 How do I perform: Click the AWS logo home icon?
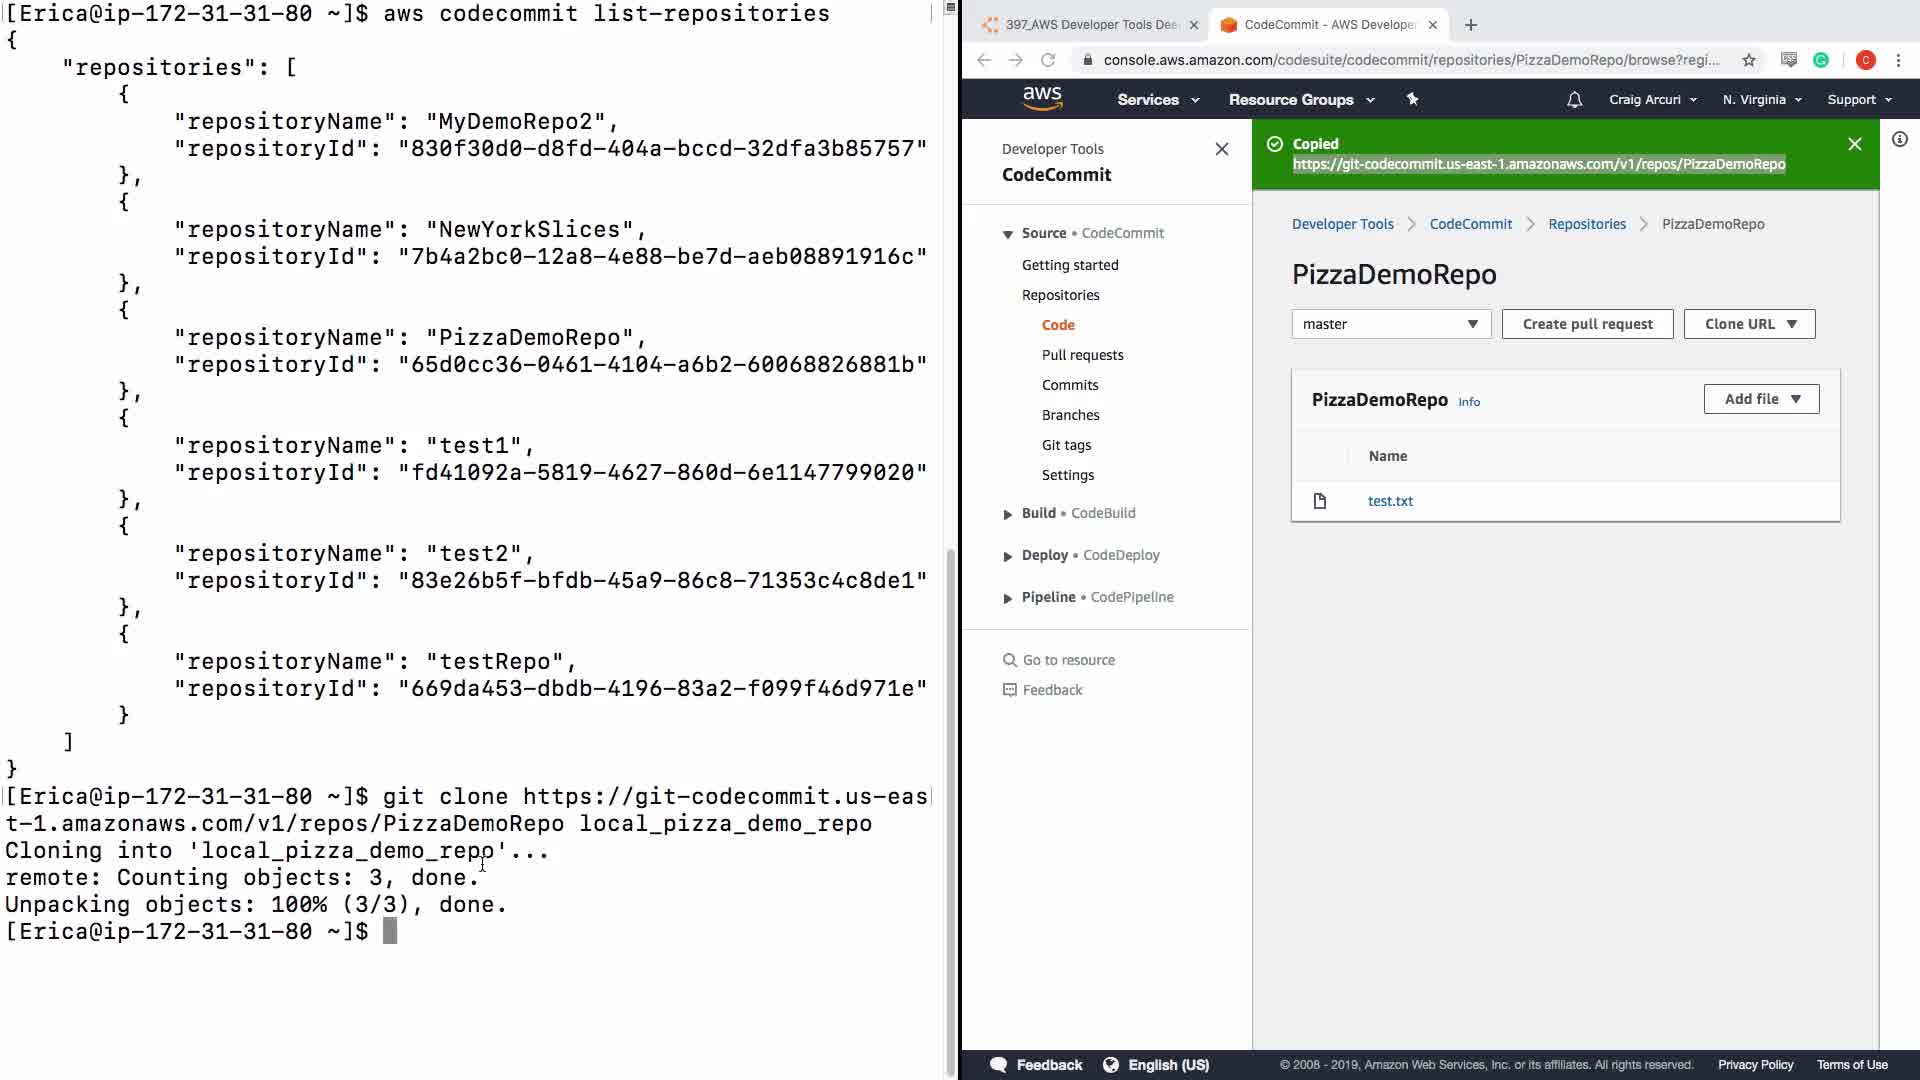[x=1041, y=98]
